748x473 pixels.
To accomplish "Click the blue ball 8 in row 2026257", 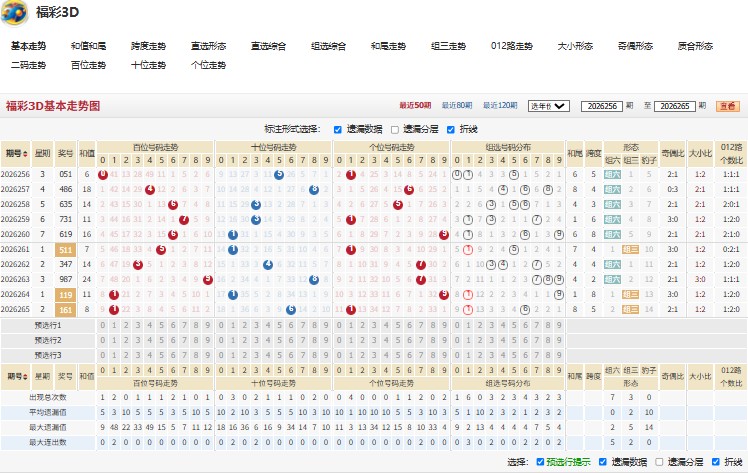I will (x=314, y=190).
